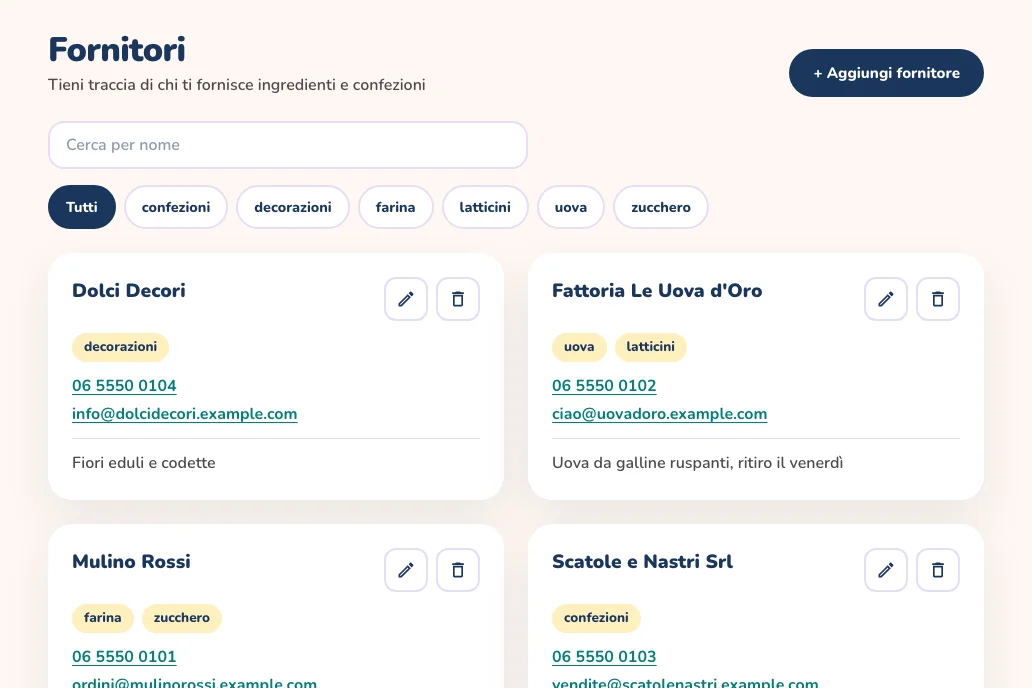Delete Scatole e Nastri Srl supplier
The height and width of the screenshot is (688, 1032).
click(x=937, y=570)
